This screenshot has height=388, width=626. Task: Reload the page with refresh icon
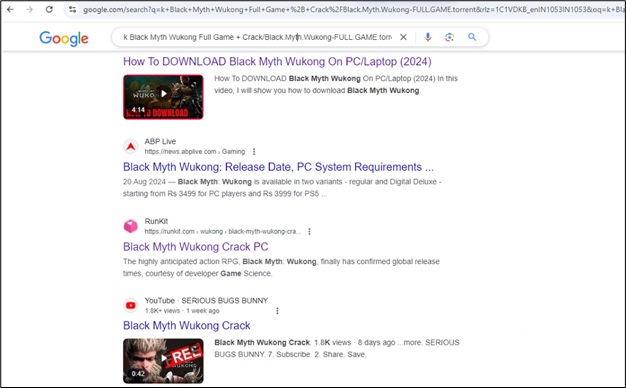[49, 9]
